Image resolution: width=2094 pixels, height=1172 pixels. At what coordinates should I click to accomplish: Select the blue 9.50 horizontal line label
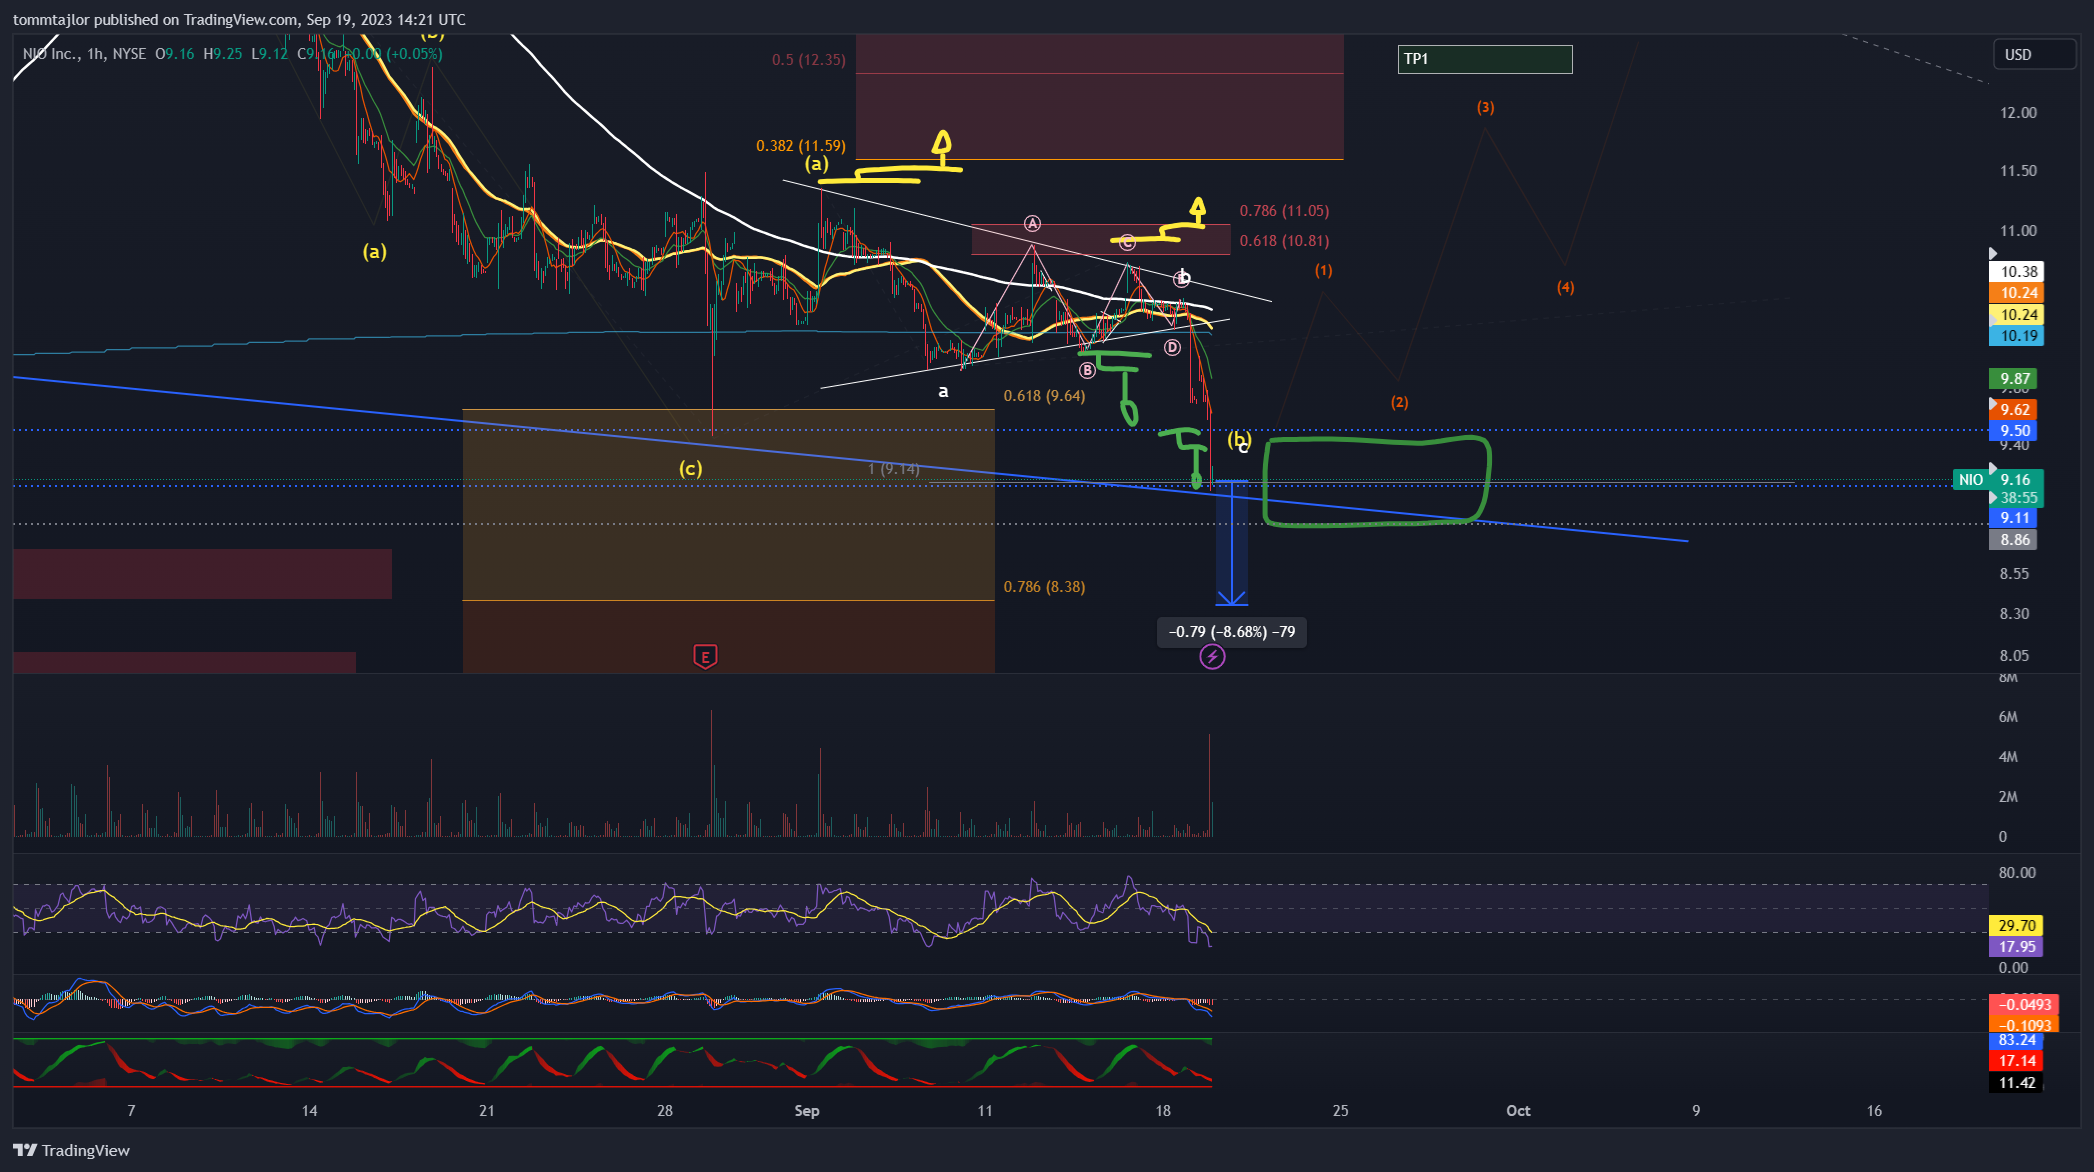pyautogui.click(x=2013, y=431)
